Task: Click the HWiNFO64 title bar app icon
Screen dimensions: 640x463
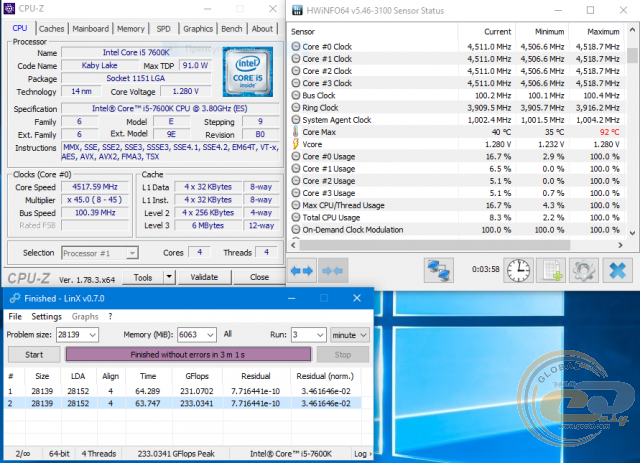Action: [x=298, y=10]
